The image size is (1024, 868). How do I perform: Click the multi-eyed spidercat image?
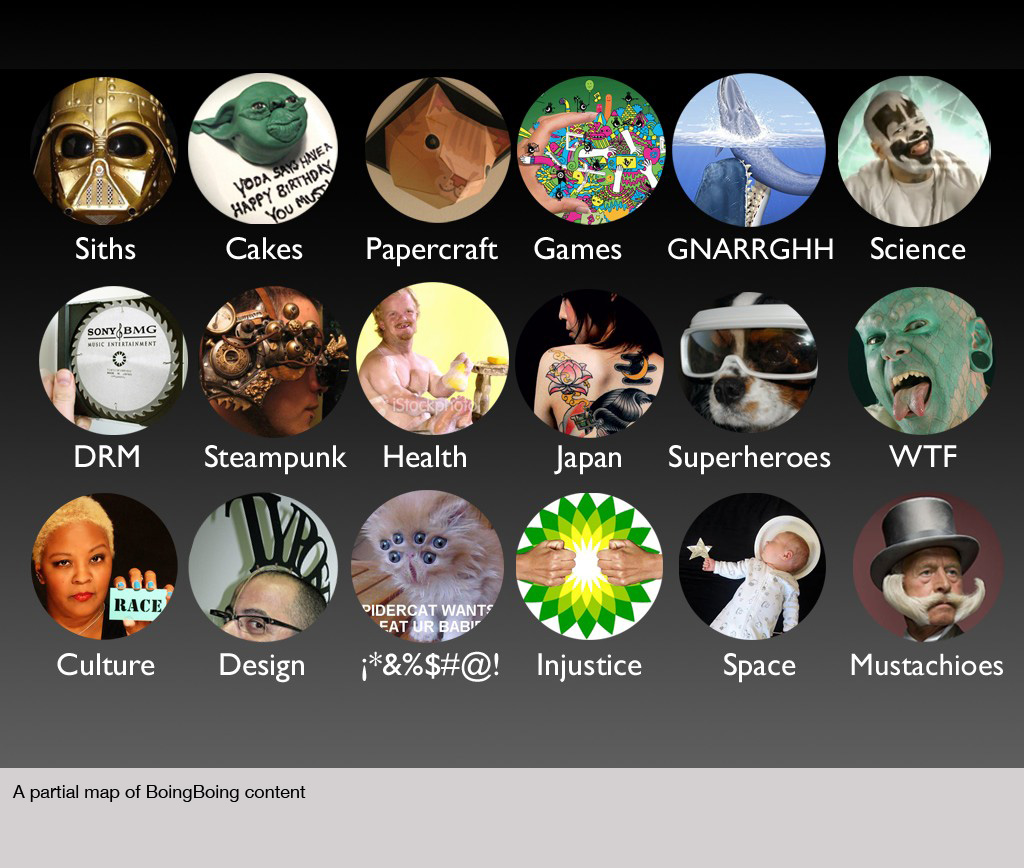(x=427, y=566)
